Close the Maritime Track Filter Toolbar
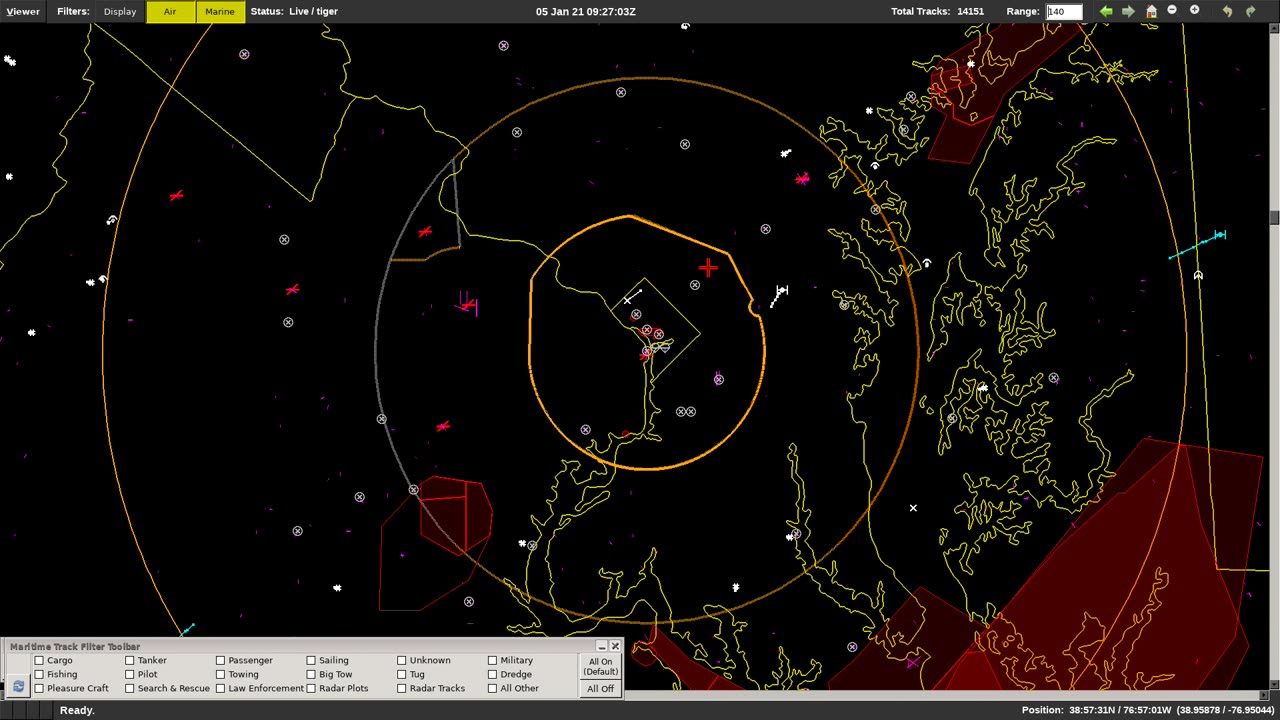Screen dimensions: 1280x720 click(x=615, y=646)
